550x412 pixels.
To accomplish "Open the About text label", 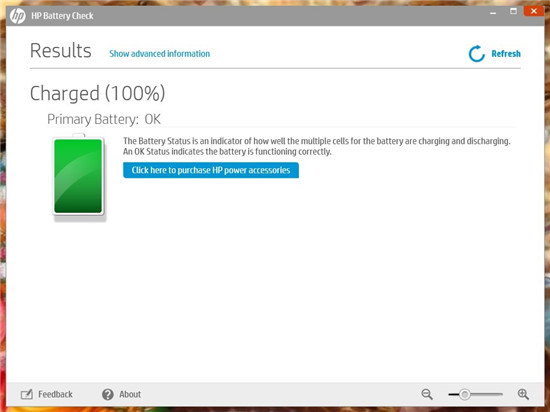I will (130, 394).
